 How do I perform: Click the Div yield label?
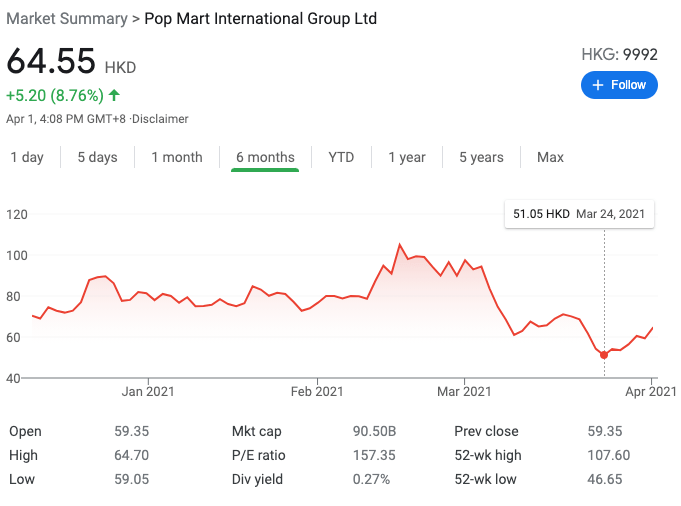[x=257, y=479]
